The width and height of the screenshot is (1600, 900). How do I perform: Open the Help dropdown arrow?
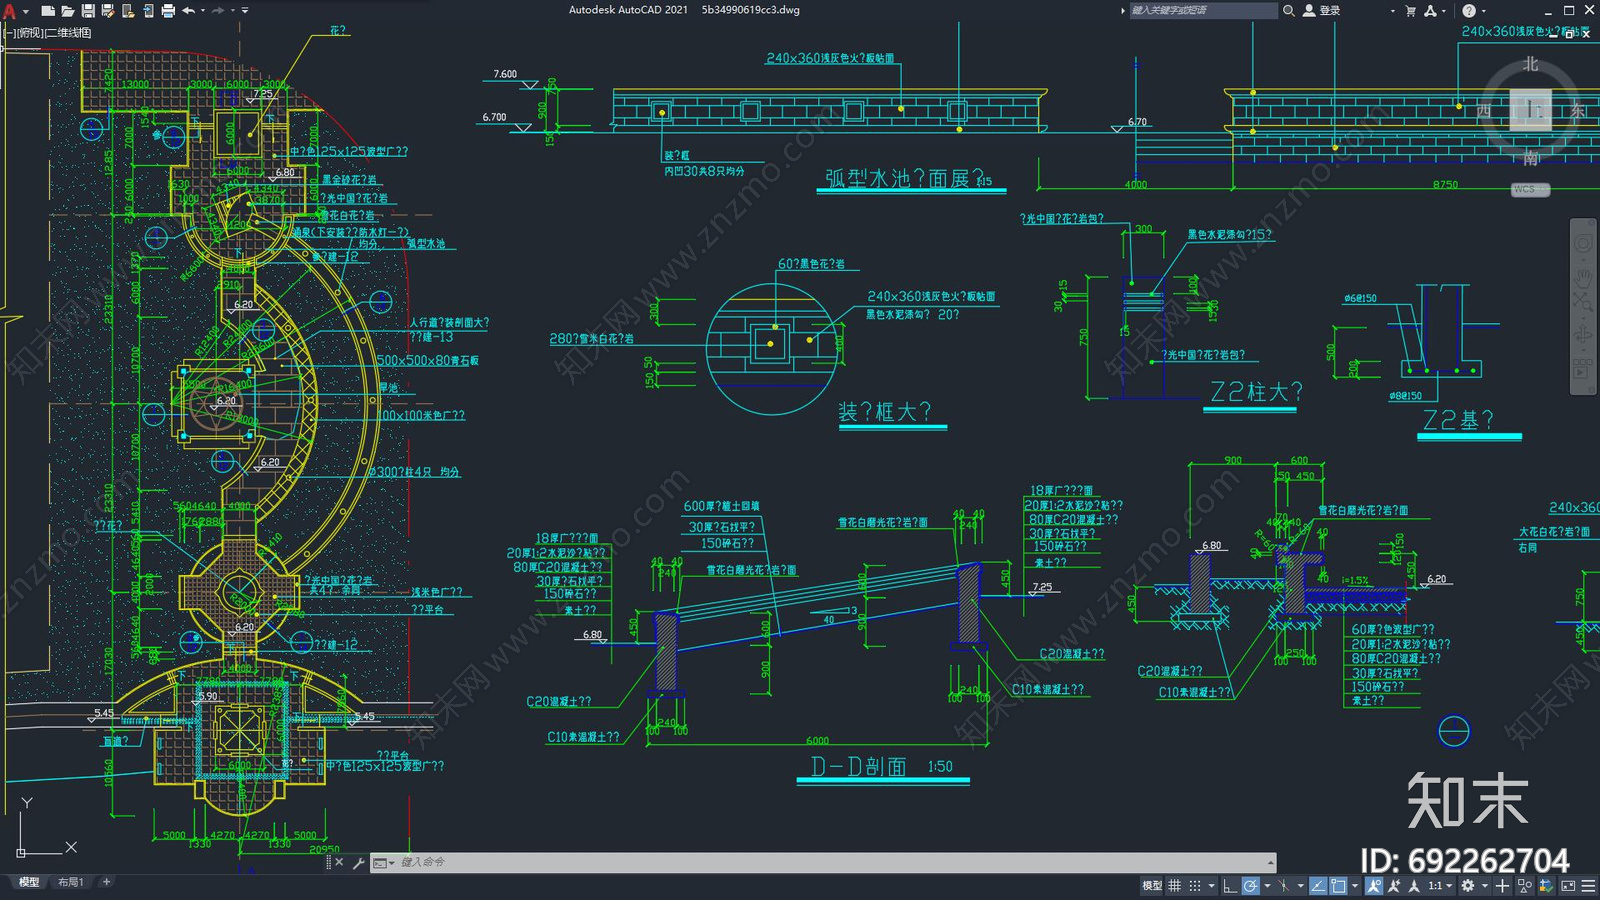(x=1483, y=10)
